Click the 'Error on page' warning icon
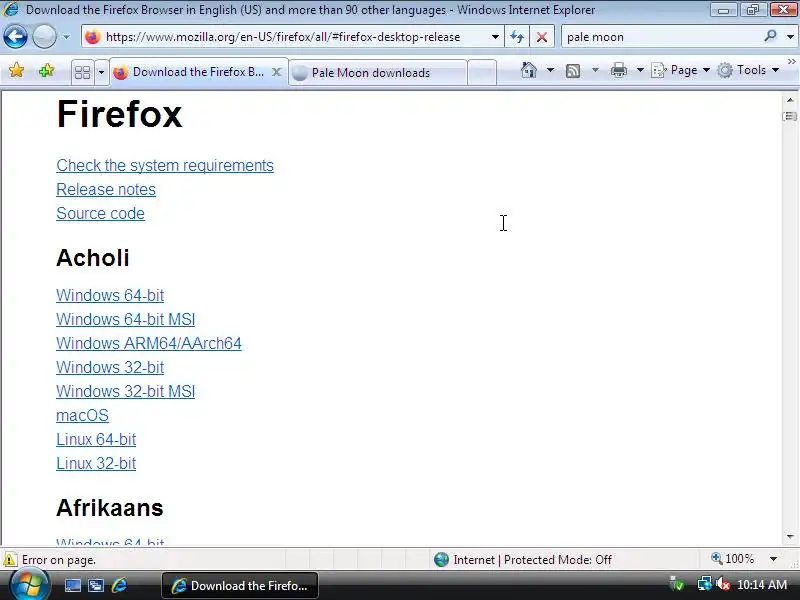The height and width of the screenshot is (600, 800). 9,560
